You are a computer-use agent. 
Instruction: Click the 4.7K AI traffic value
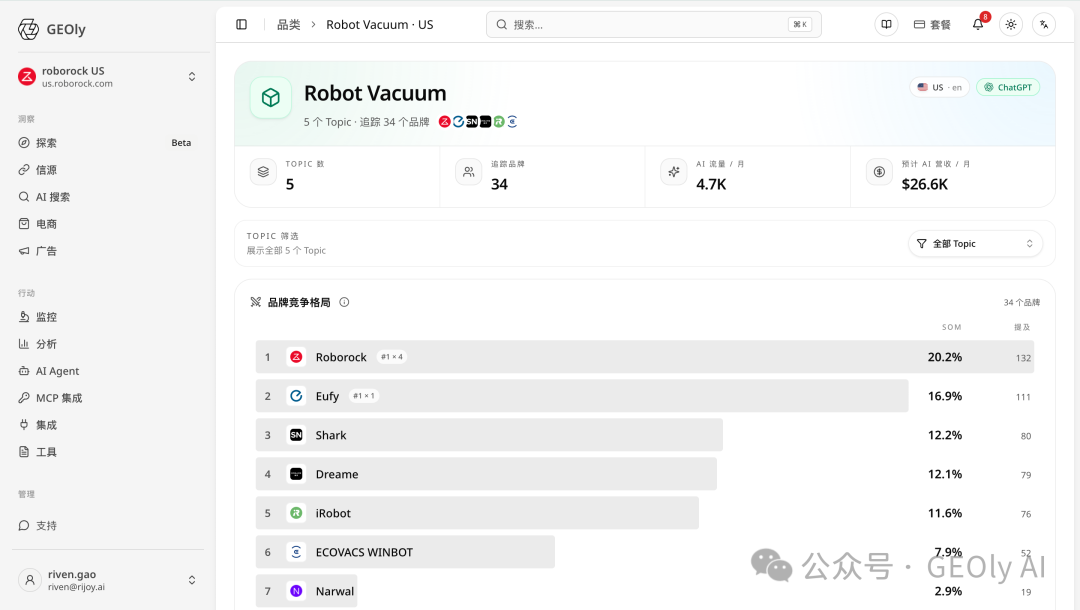pyautogui.click(x=711, y=185)
